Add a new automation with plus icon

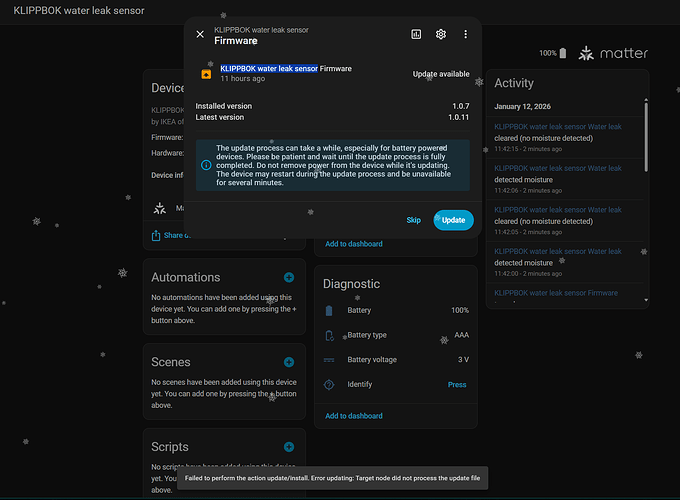click(x=289, y=277)
